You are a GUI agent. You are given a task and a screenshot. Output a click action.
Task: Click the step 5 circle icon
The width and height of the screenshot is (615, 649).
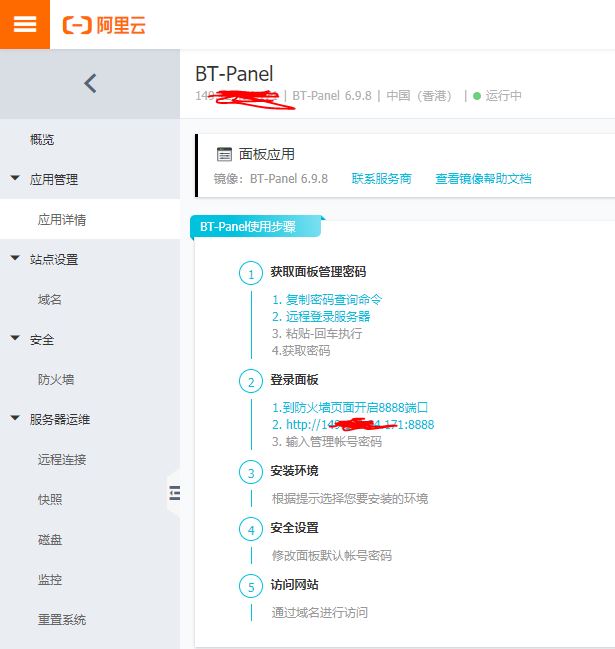(x=250, y=586)
